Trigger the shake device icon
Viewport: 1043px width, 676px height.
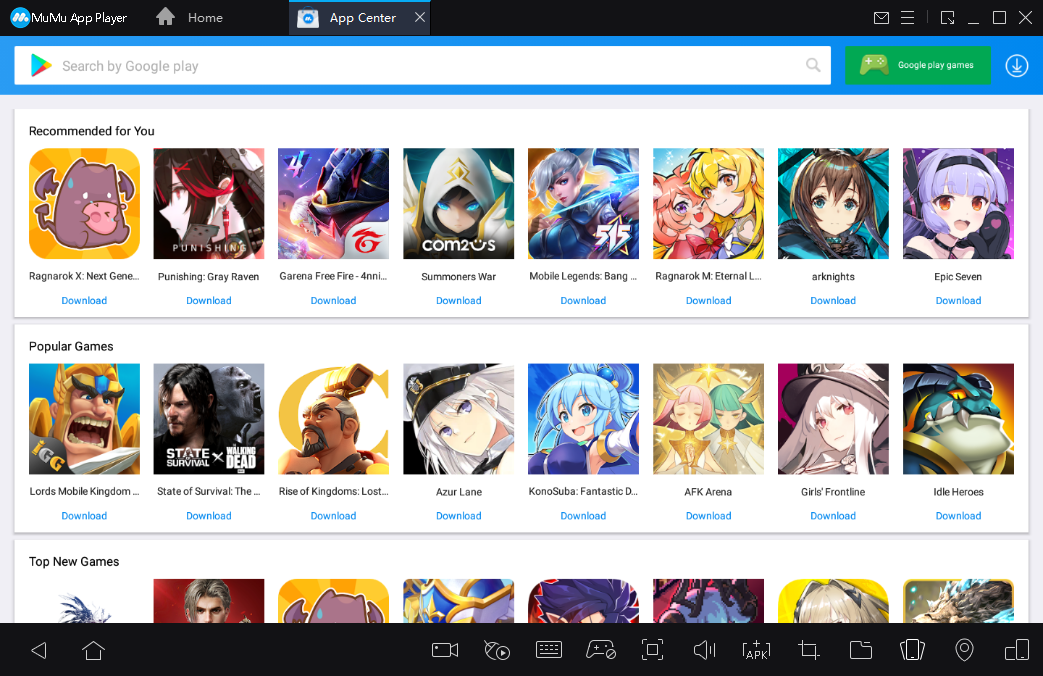pos(912,650)
